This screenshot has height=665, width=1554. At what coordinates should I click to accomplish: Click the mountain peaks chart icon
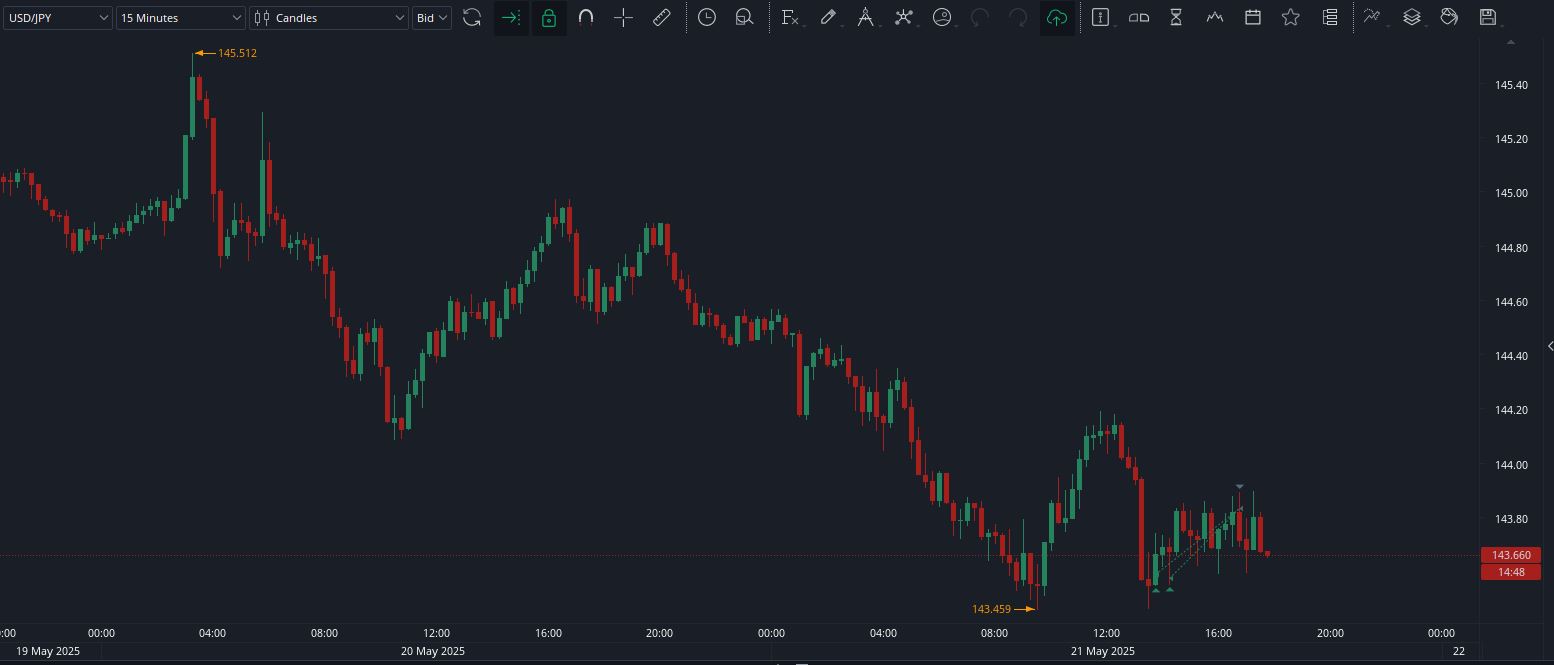1214,18
